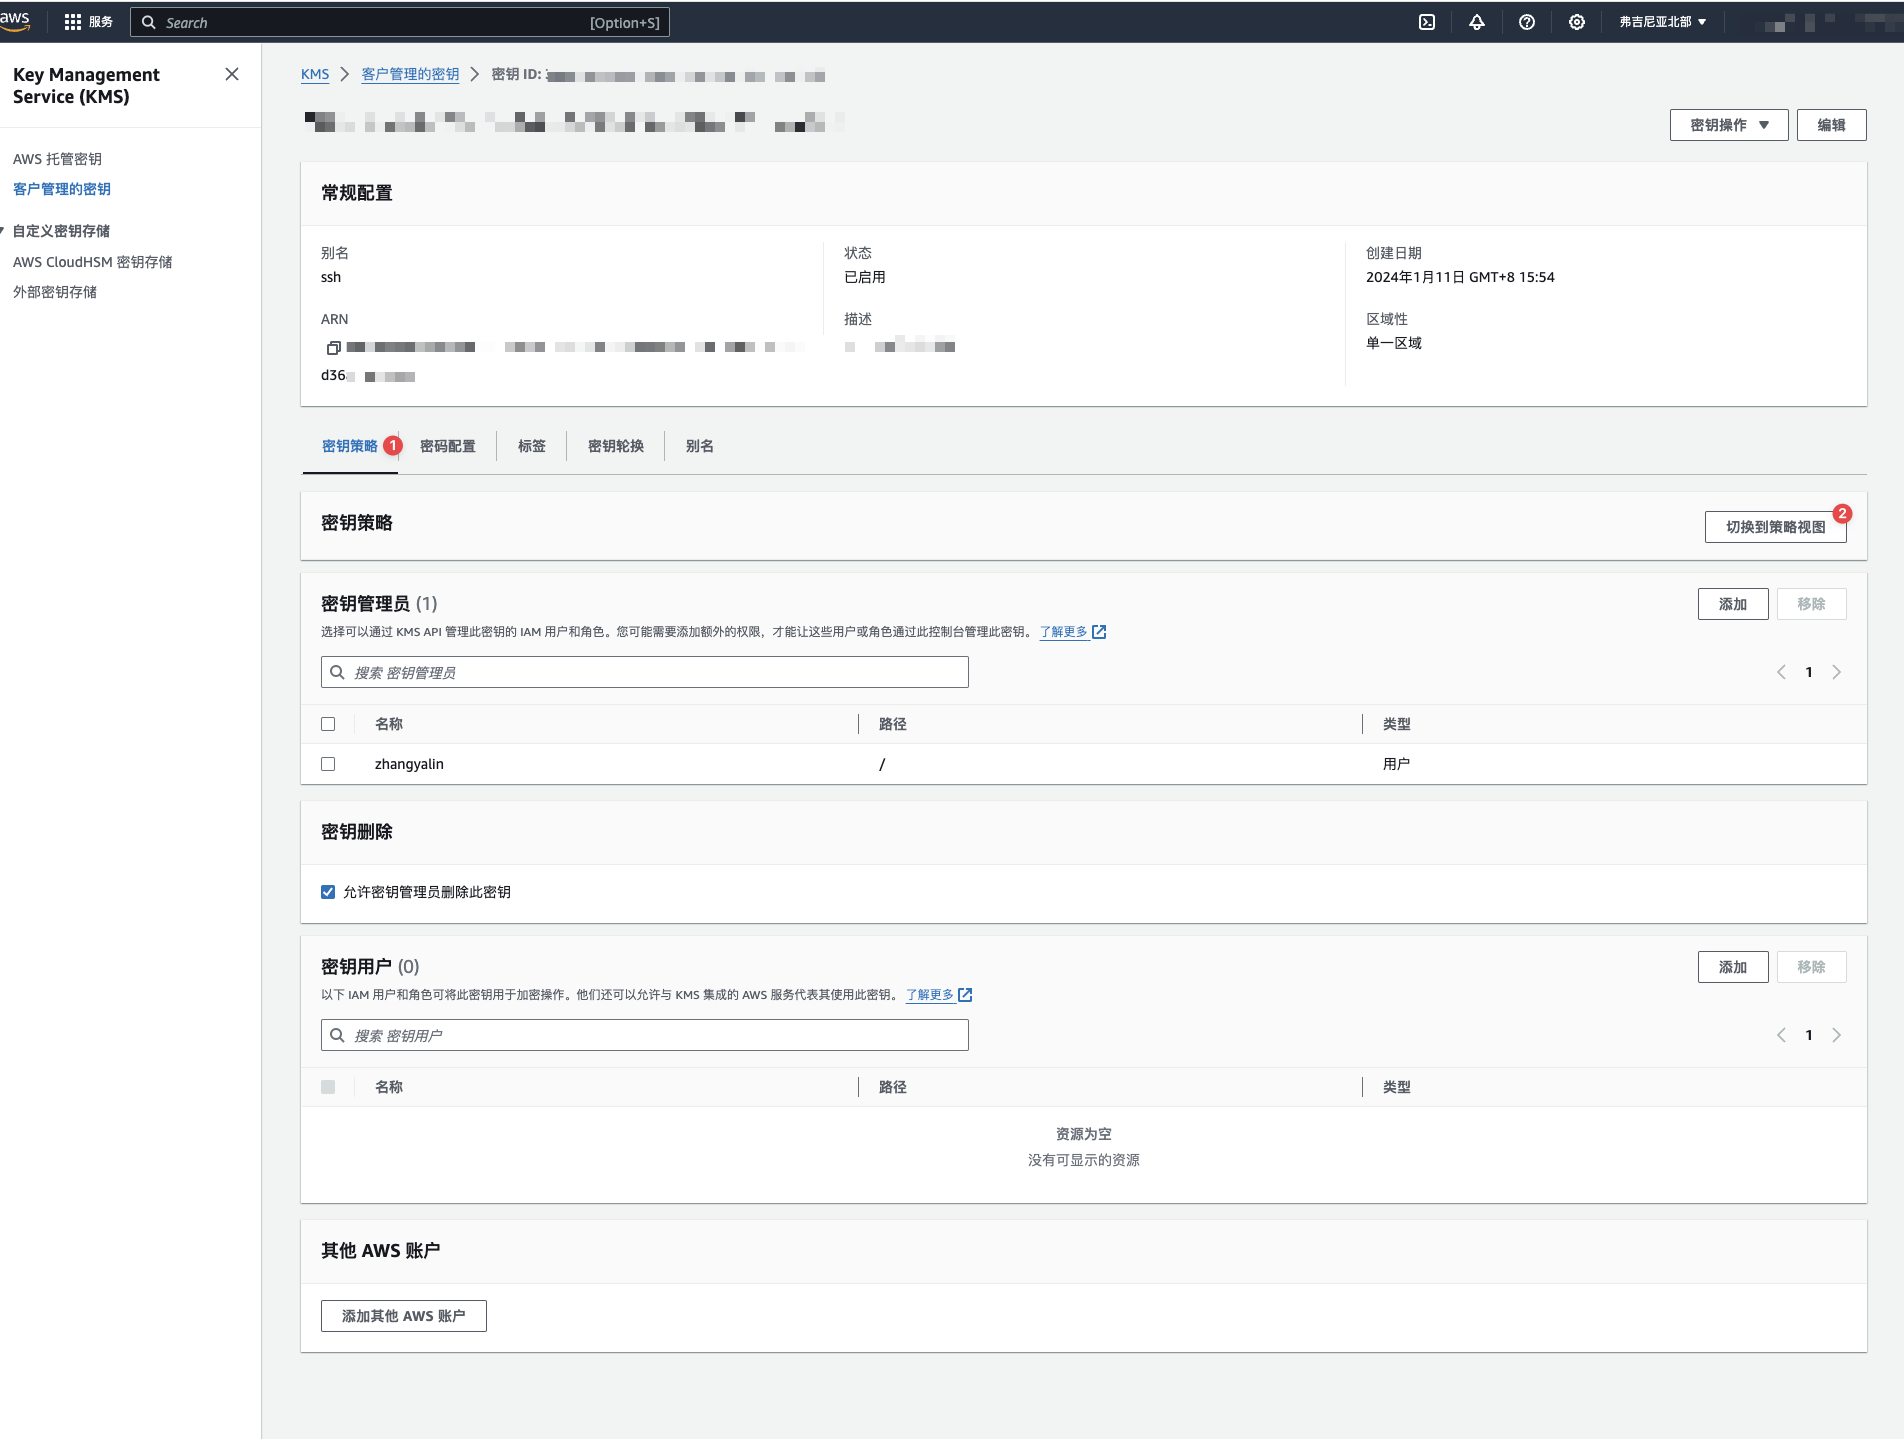Image resolution: width=1904 pixels, height=1439 pixels.
Task: Select 客户管理的密钥 in sidebar
Action: click(62, 189)
